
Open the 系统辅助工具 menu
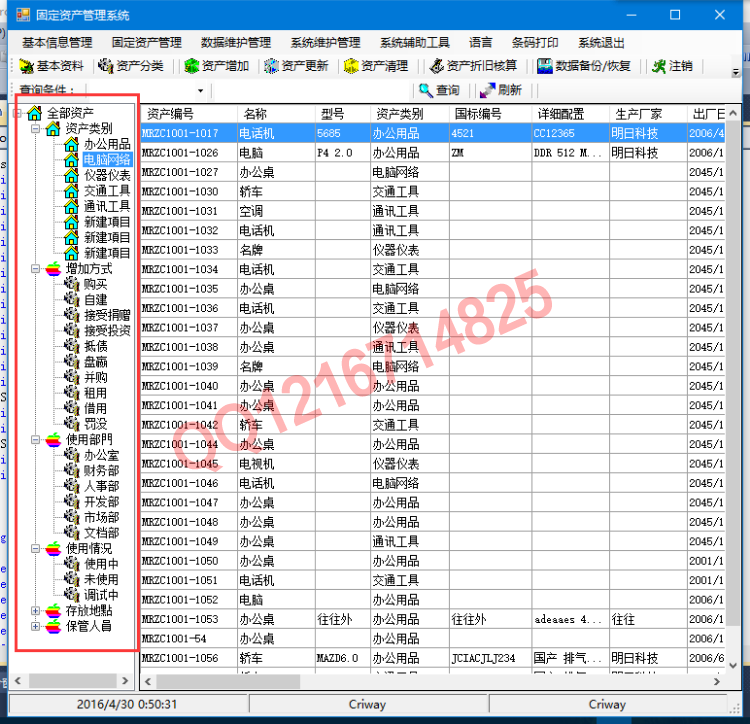click(x=415, y=43)
